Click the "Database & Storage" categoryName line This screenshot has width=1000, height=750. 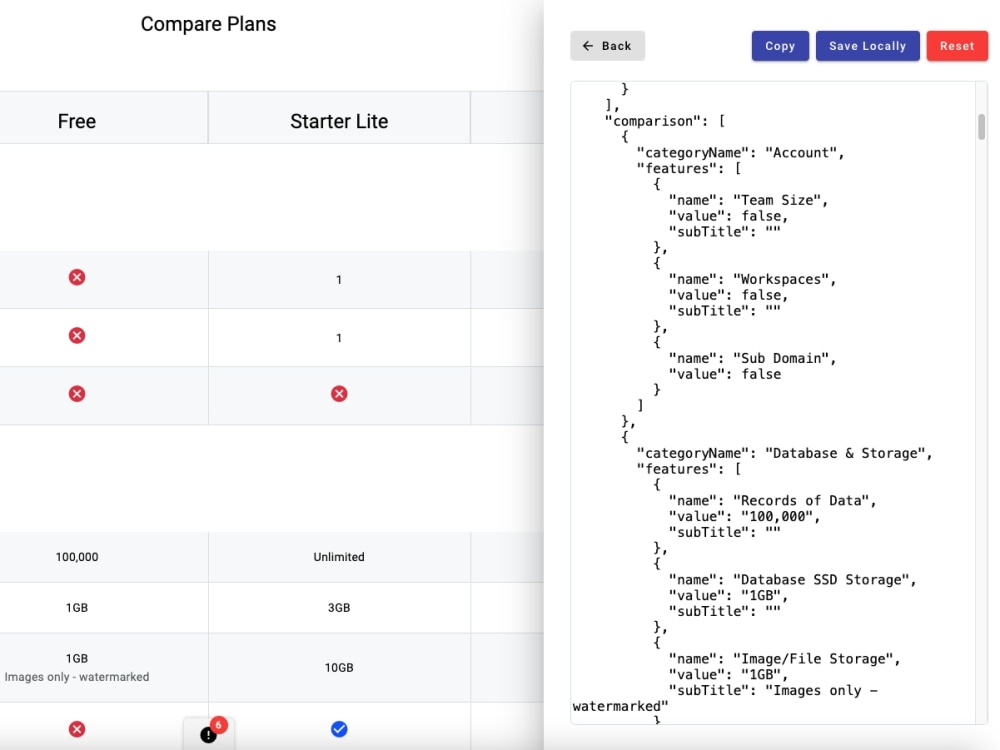pos(784,453)
